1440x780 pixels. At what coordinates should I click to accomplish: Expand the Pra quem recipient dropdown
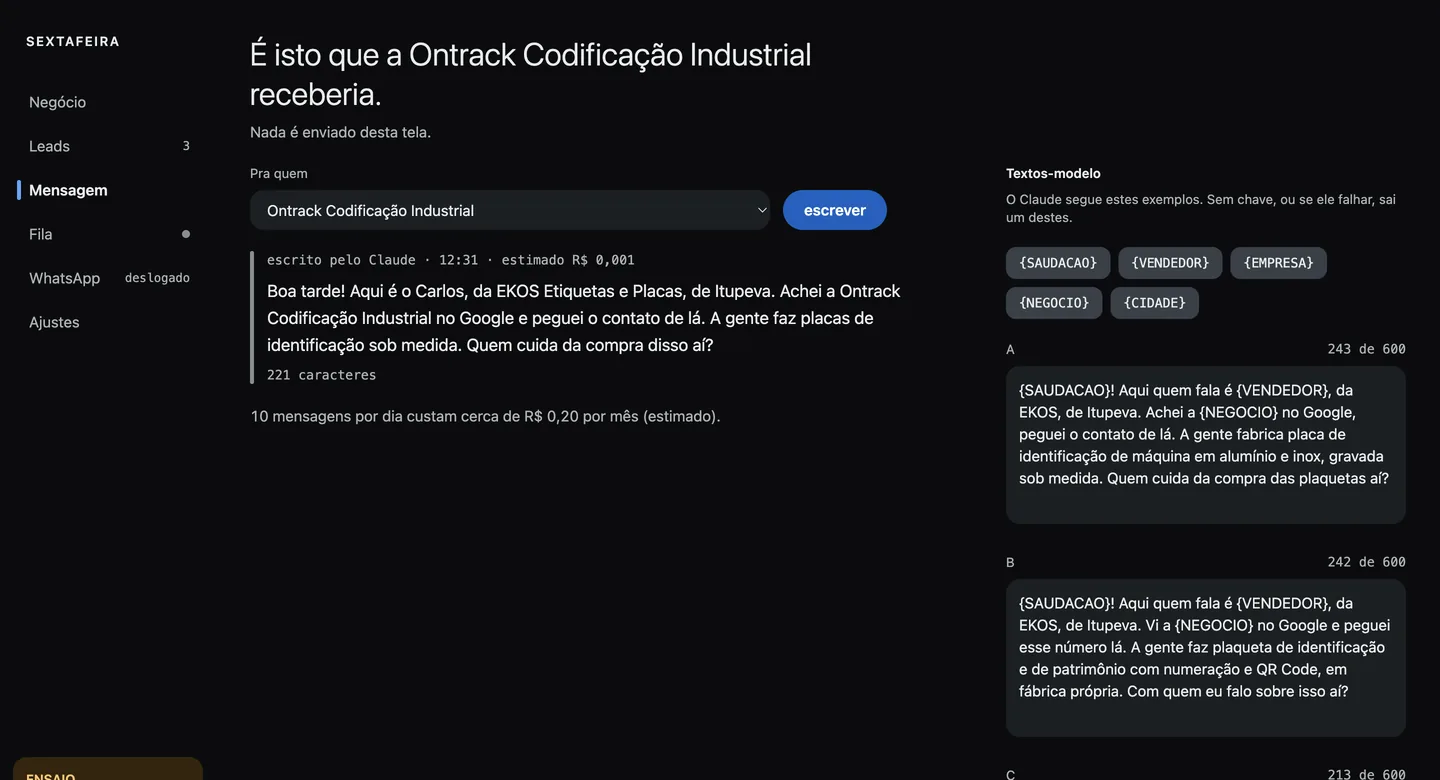point(510,210)
